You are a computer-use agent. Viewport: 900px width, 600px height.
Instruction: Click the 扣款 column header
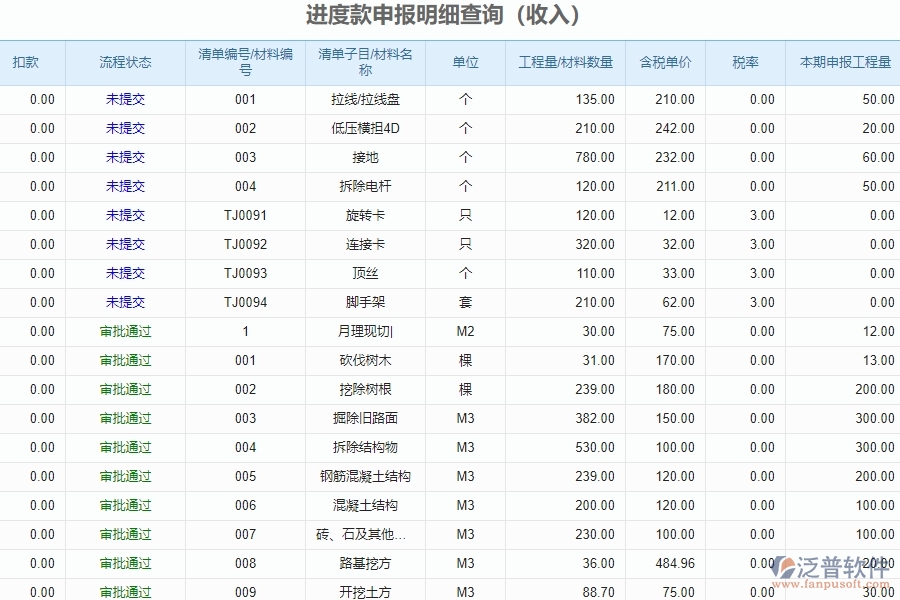30,62
